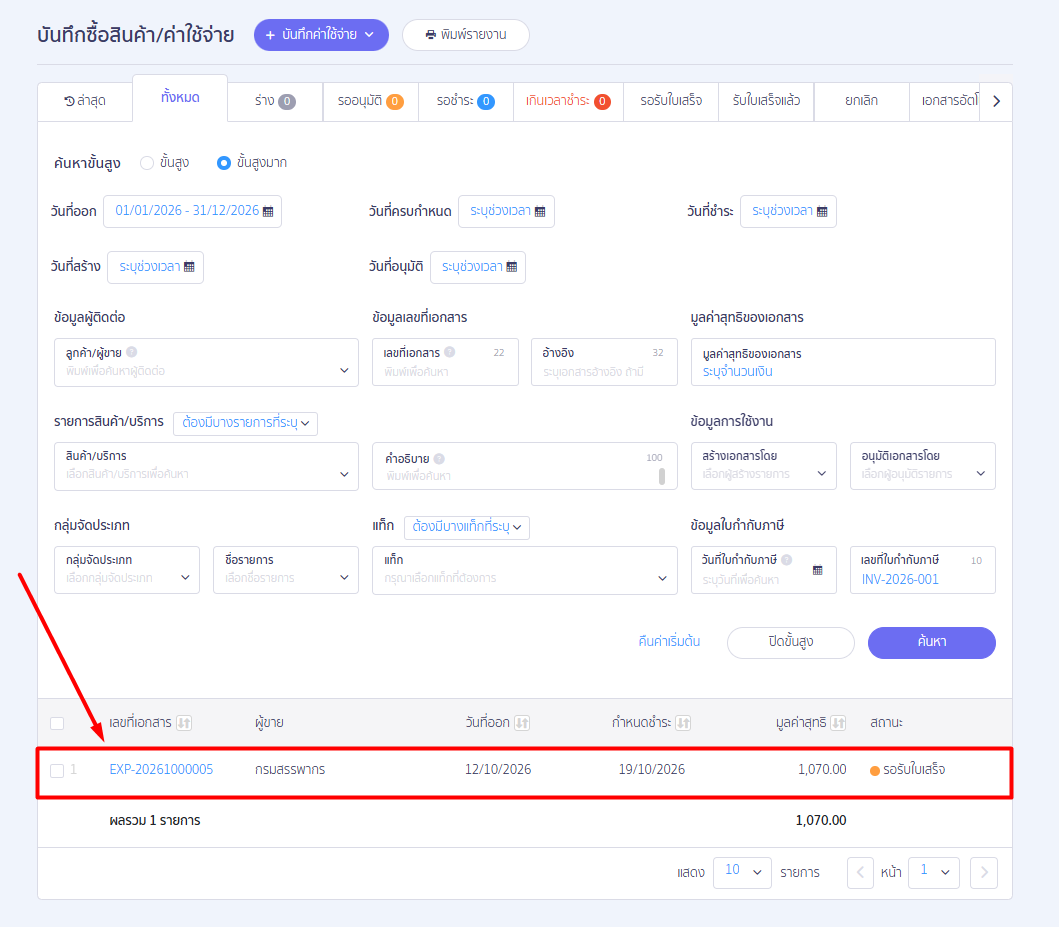Screen dimensions: 1059x927
Task: Open calendar icon in วันที่ออก field
Action: [x=268, y=211]
